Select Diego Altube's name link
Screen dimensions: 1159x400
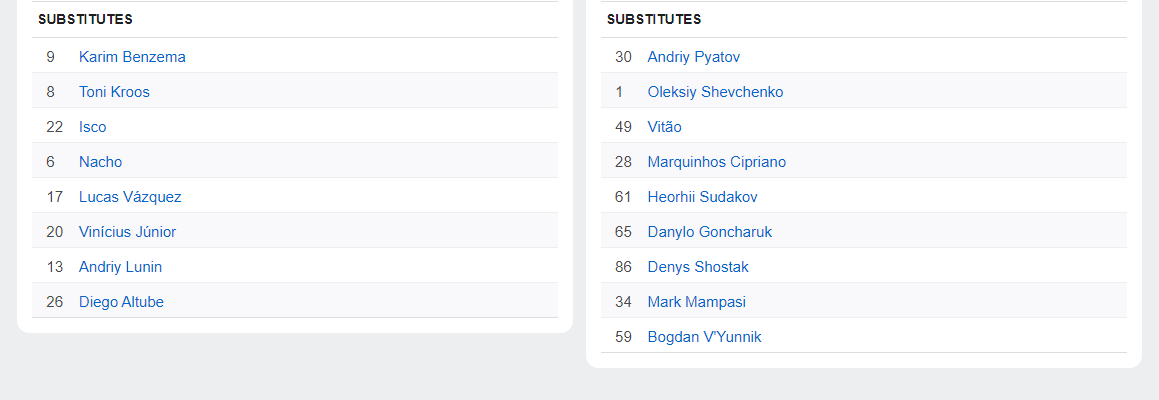[121, 302]
